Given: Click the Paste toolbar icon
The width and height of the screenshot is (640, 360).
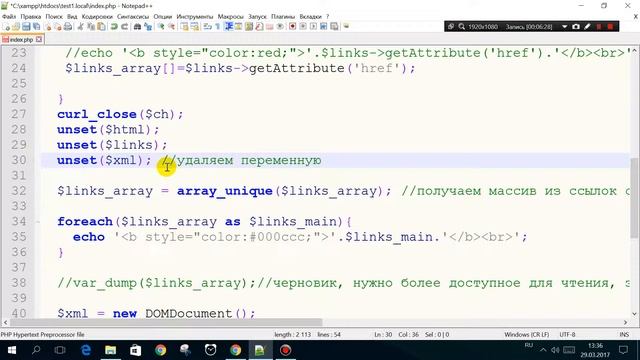Looking at the screenshot, I should [x=101, y=27].
